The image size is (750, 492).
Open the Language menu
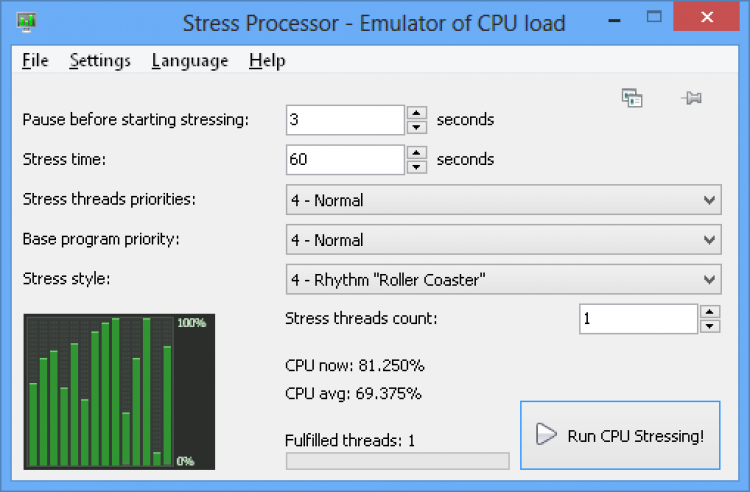tap(190, 61)
